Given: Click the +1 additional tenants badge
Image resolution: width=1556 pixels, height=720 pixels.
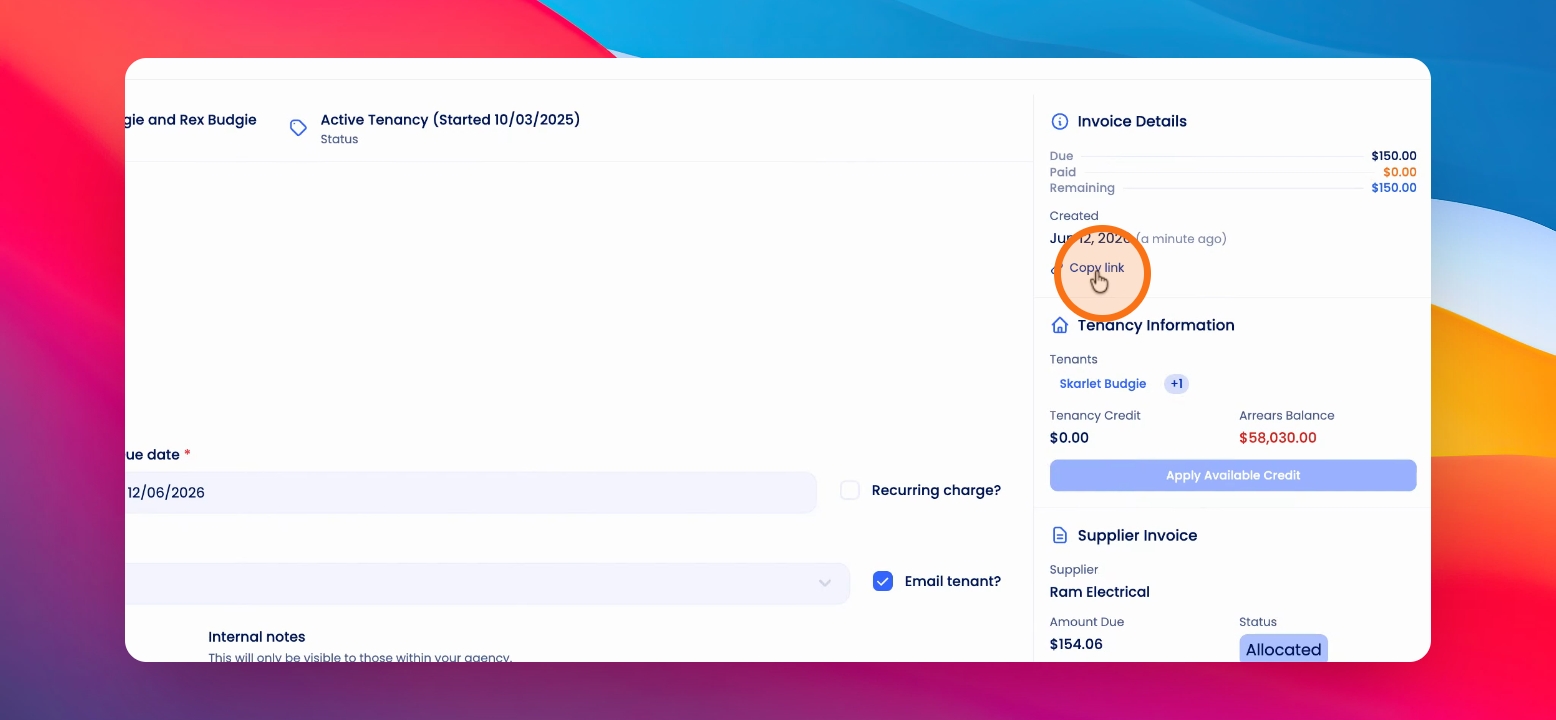Looking at the screenshot, I should (1176, 384).
